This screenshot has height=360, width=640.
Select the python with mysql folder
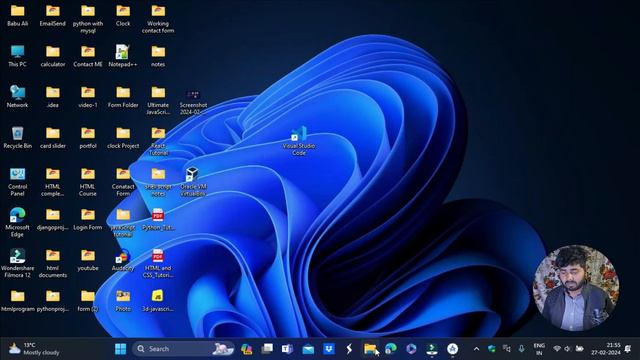[x=87, y=19]
